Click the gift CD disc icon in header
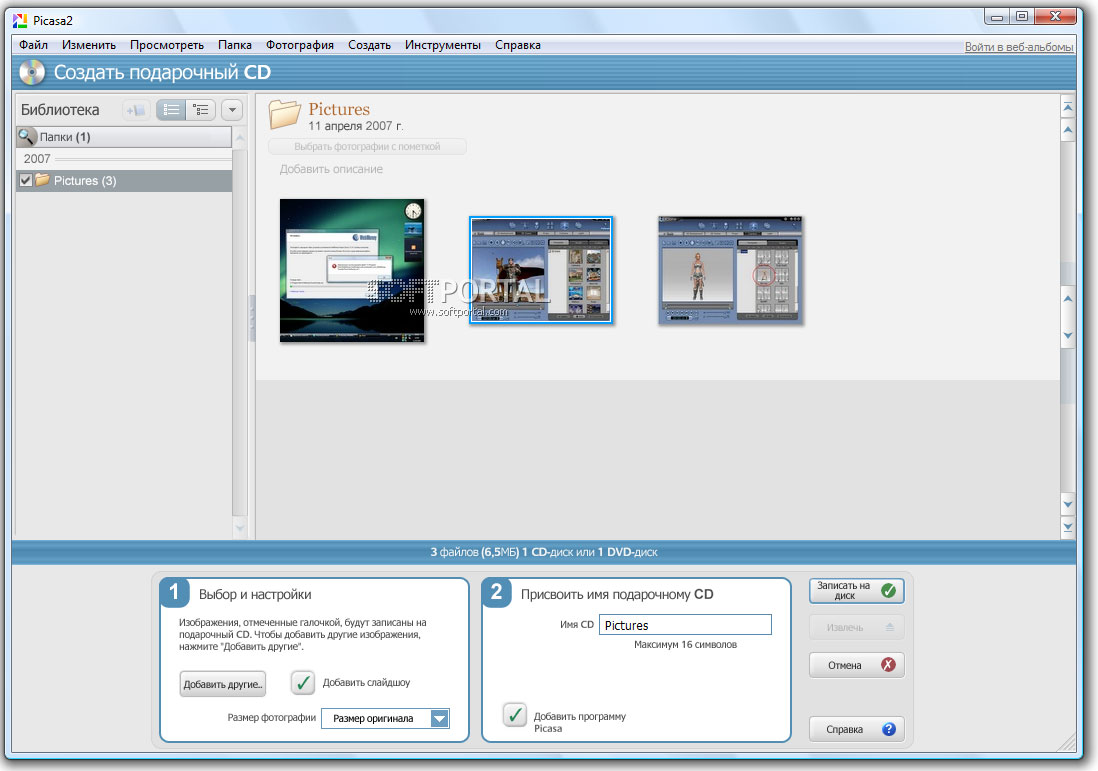This screenshot has height=771, width=1098. coord(32,73)
